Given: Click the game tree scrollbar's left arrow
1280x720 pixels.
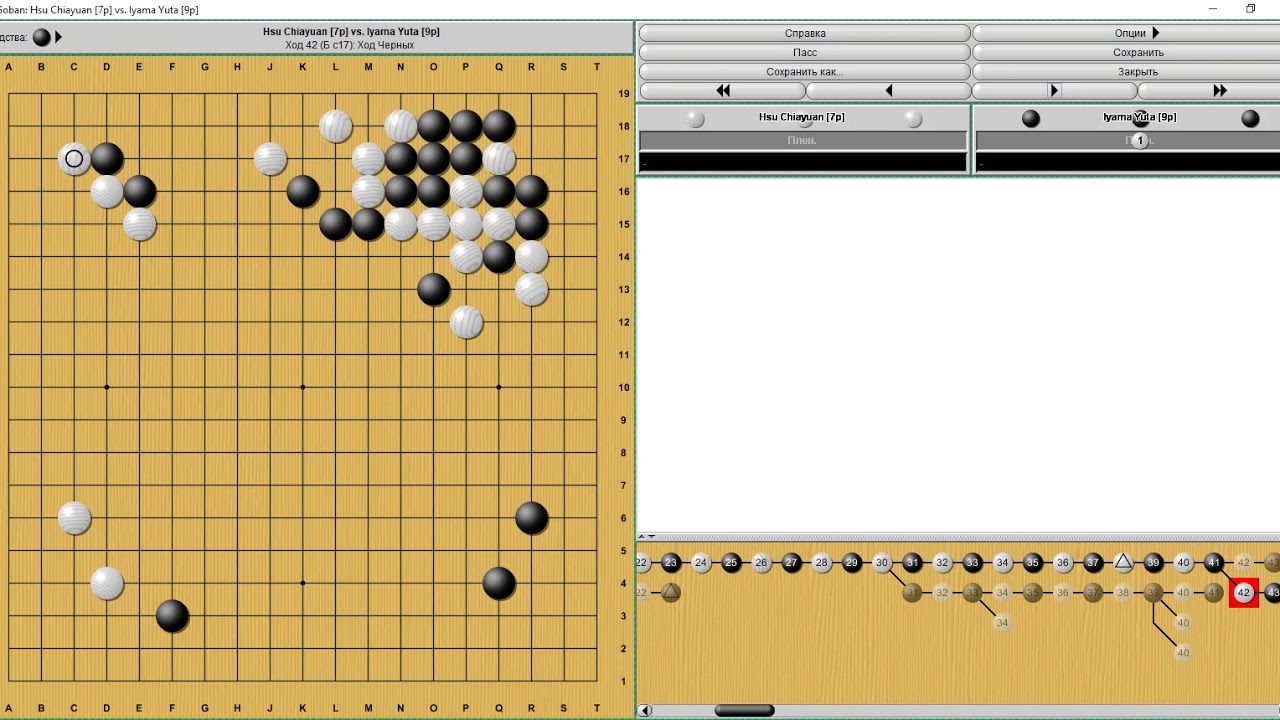Looking at the screenshot, I should pyautogui.click(x=645, y=711).
